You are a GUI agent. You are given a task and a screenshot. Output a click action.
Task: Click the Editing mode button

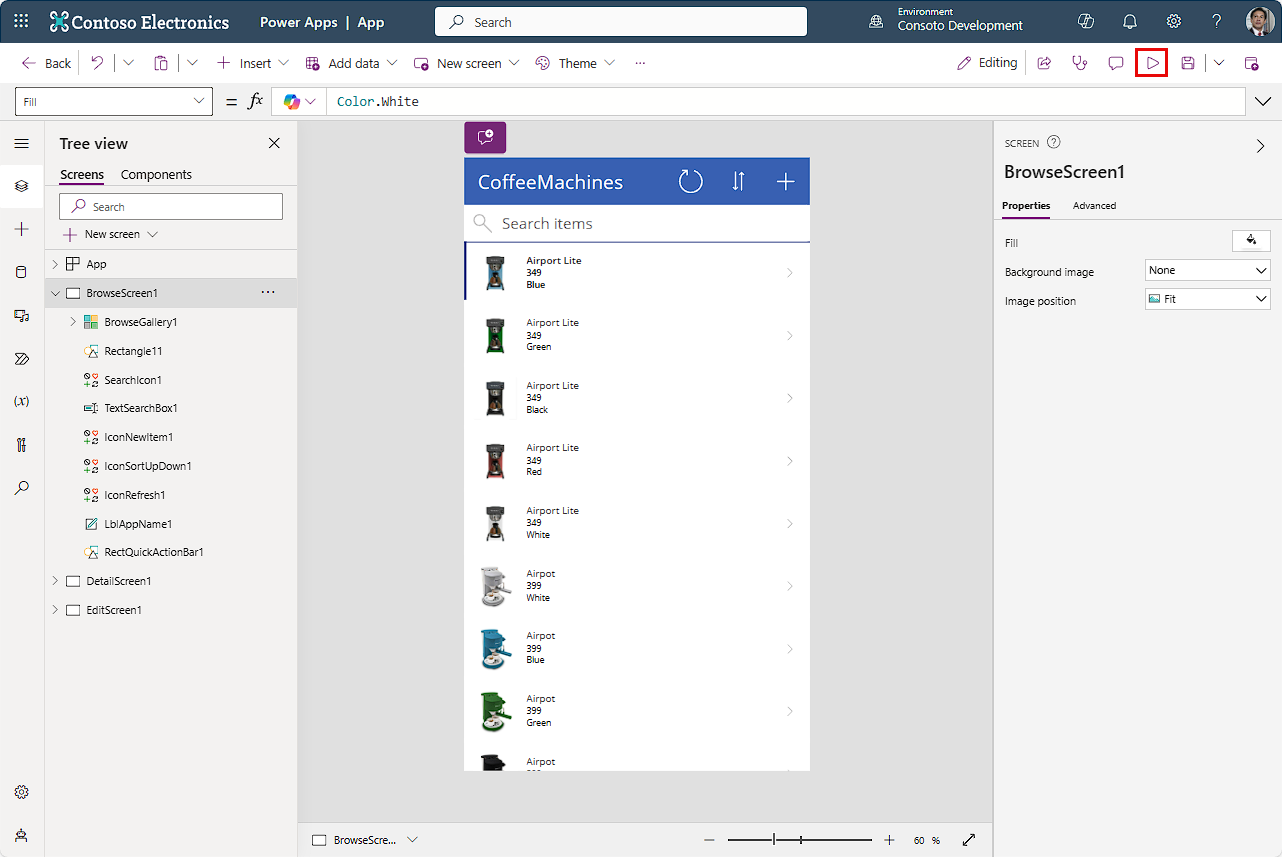(987, 63)
